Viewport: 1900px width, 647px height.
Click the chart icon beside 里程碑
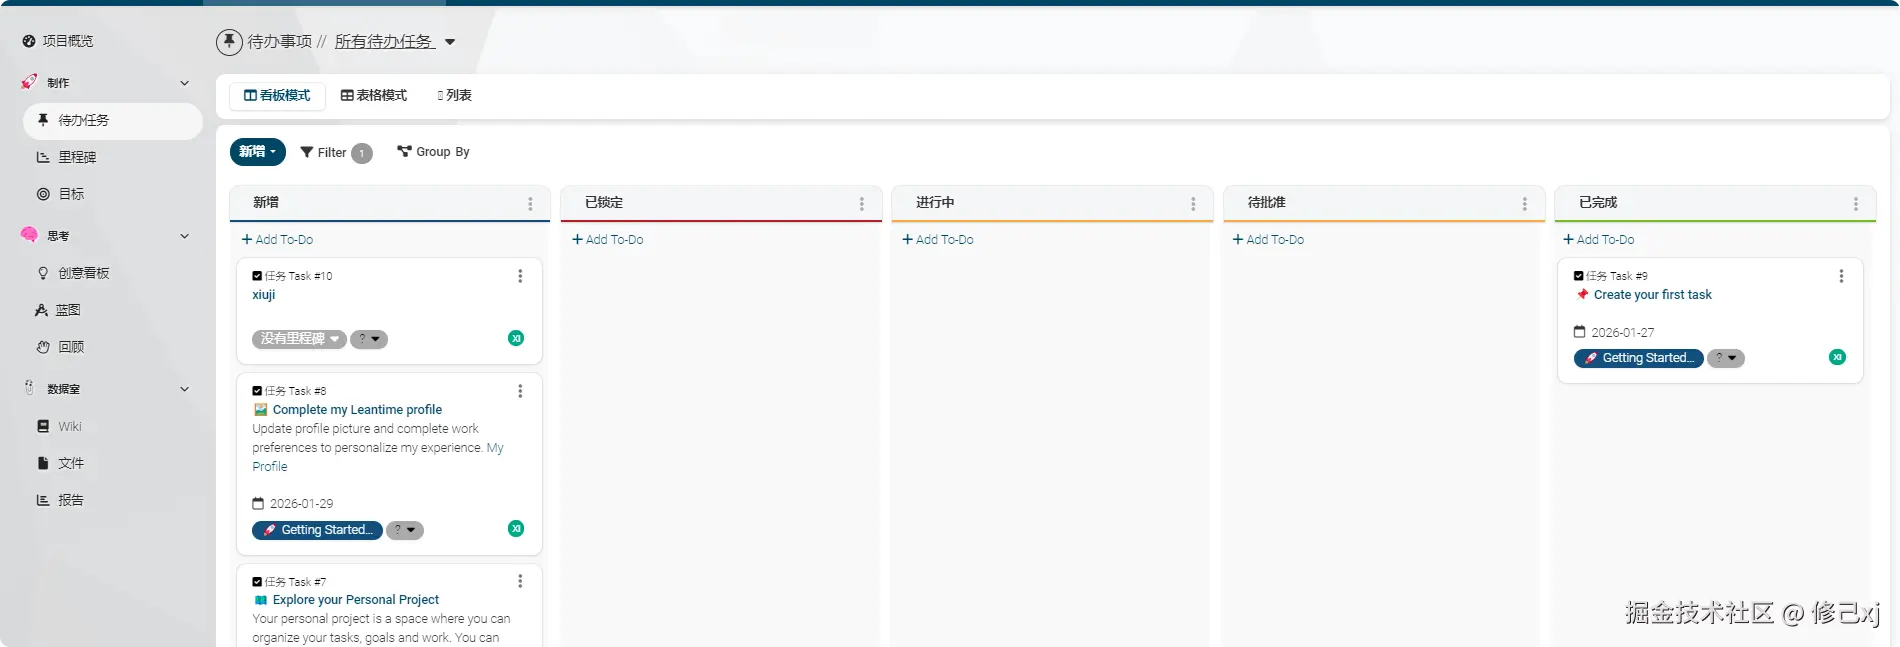click(43, 157)
